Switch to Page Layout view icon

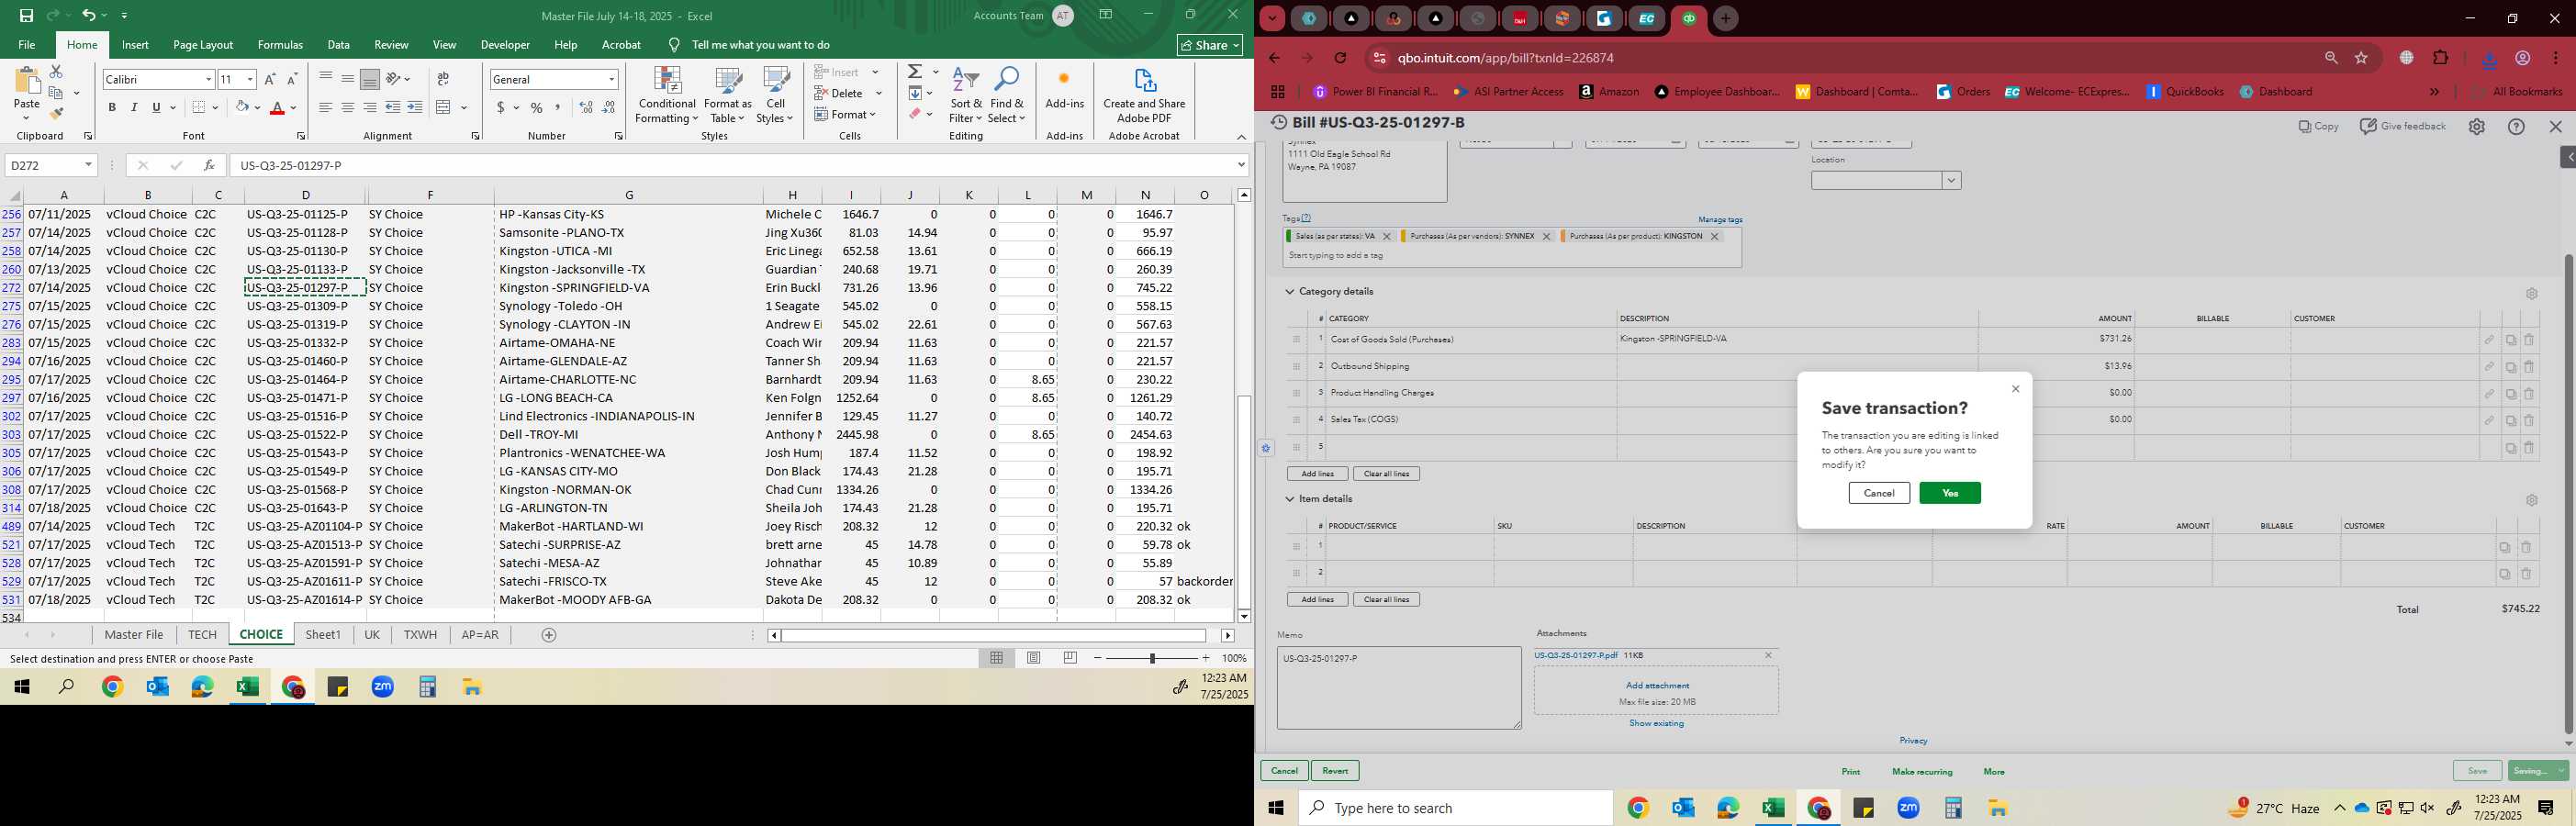[1034, 658]
